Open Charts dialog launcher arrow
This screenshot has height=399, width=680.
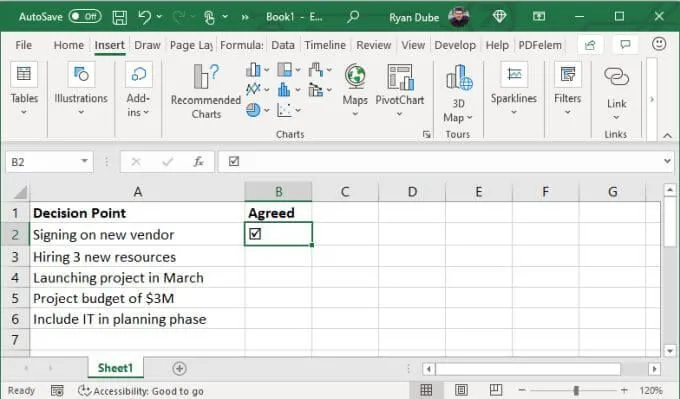pos(427,134)
